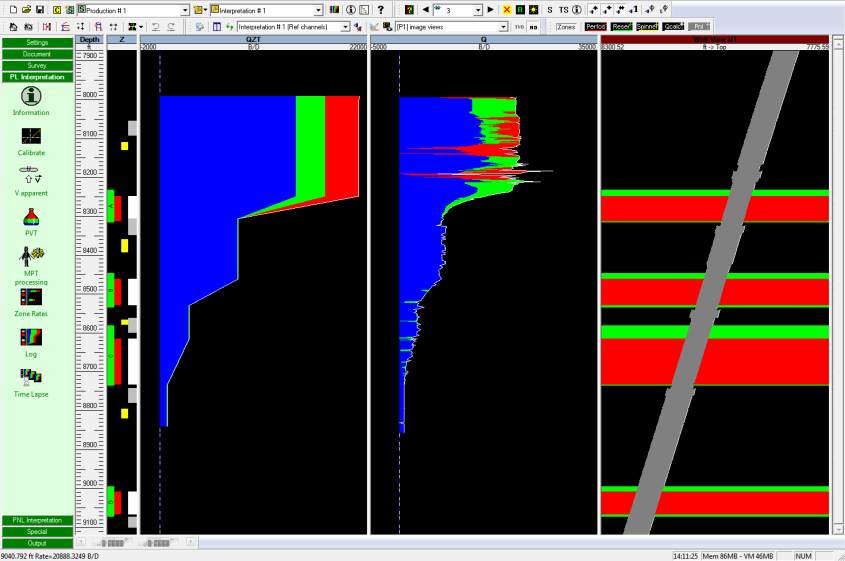Image resolution: width=845 pixels, height=561 pixels.
Task: Open the Information panel icon
Action: click(x=31, y=96)
